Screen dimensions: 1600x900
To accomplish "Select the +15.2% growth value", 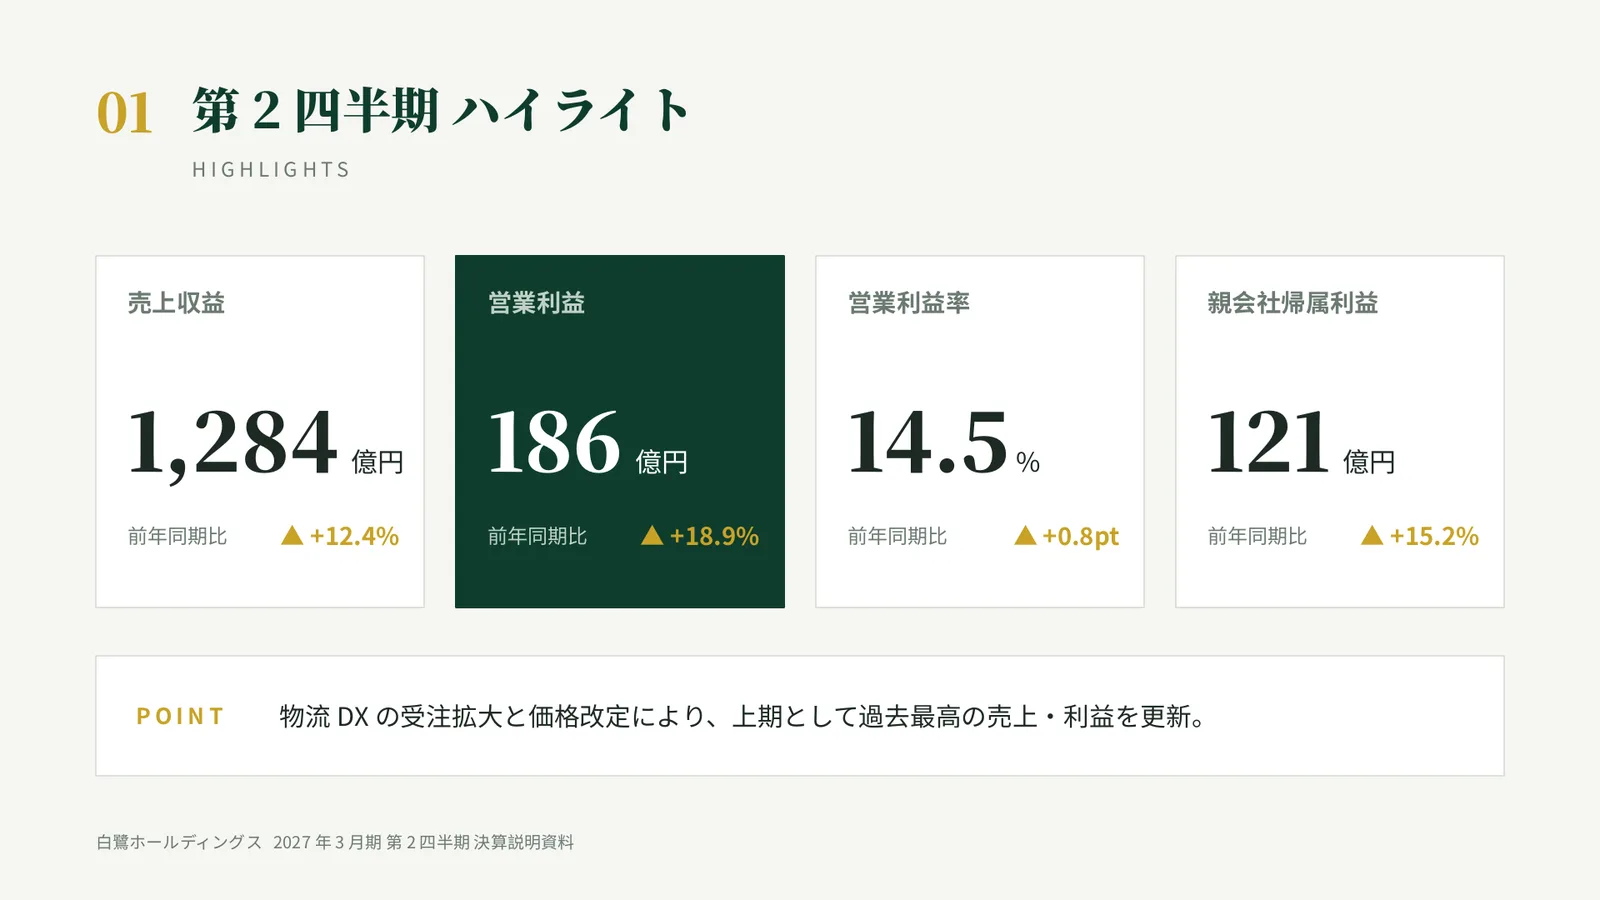I will [x=1434, y=536].
